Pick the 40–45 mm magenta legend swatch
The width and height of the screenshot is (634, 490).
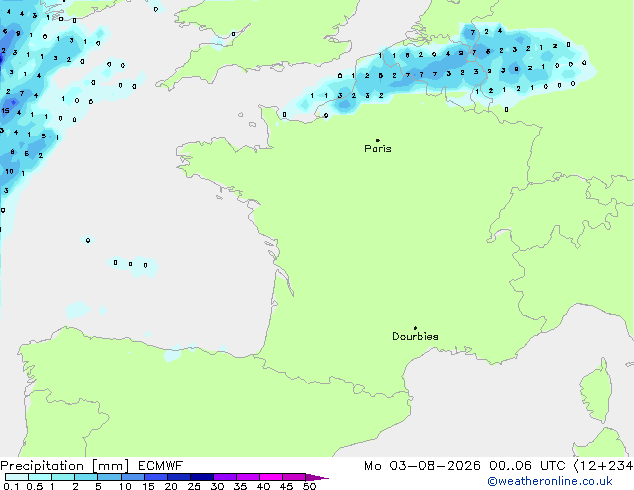[271, 477]
